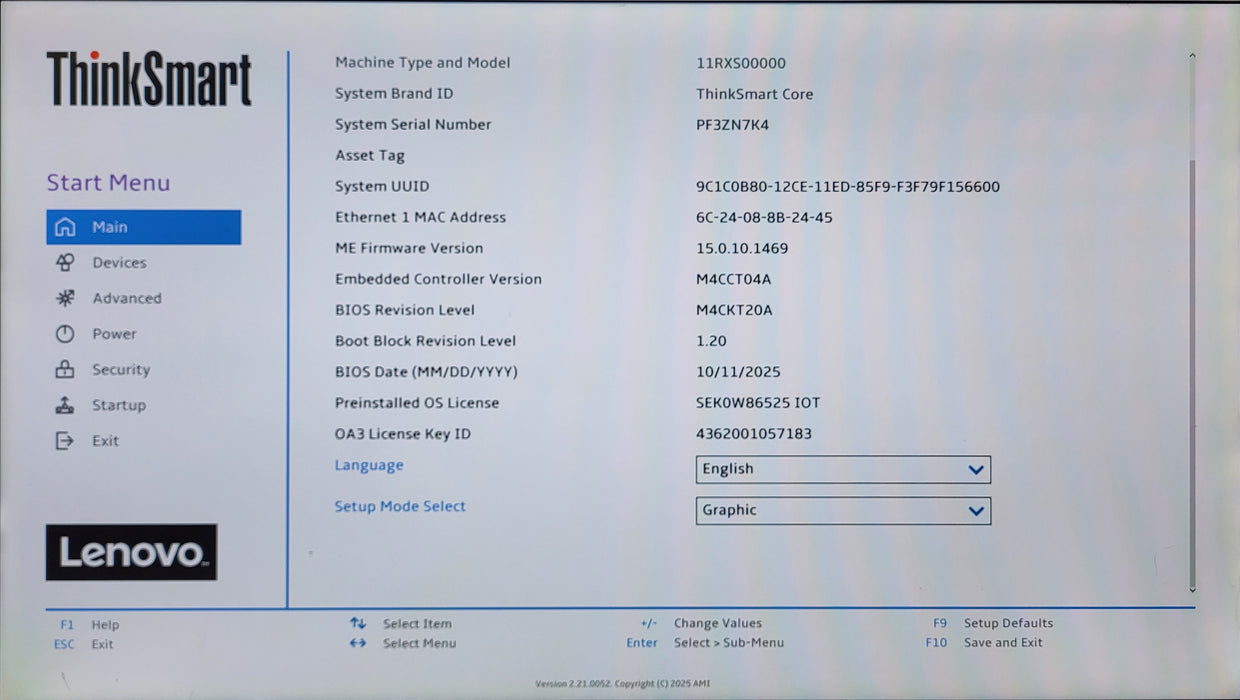This screenshot has height=700, width=1240.
Task: Click OS license SEK0W86525 IOT
Action: (x=758, y=403)
